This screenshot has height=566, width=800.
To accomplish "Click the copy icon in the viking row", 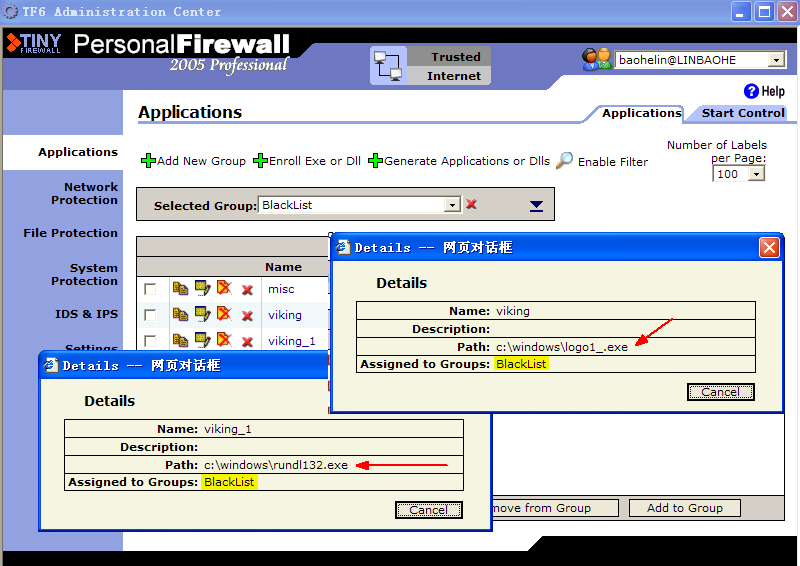I will pos(180,314).
